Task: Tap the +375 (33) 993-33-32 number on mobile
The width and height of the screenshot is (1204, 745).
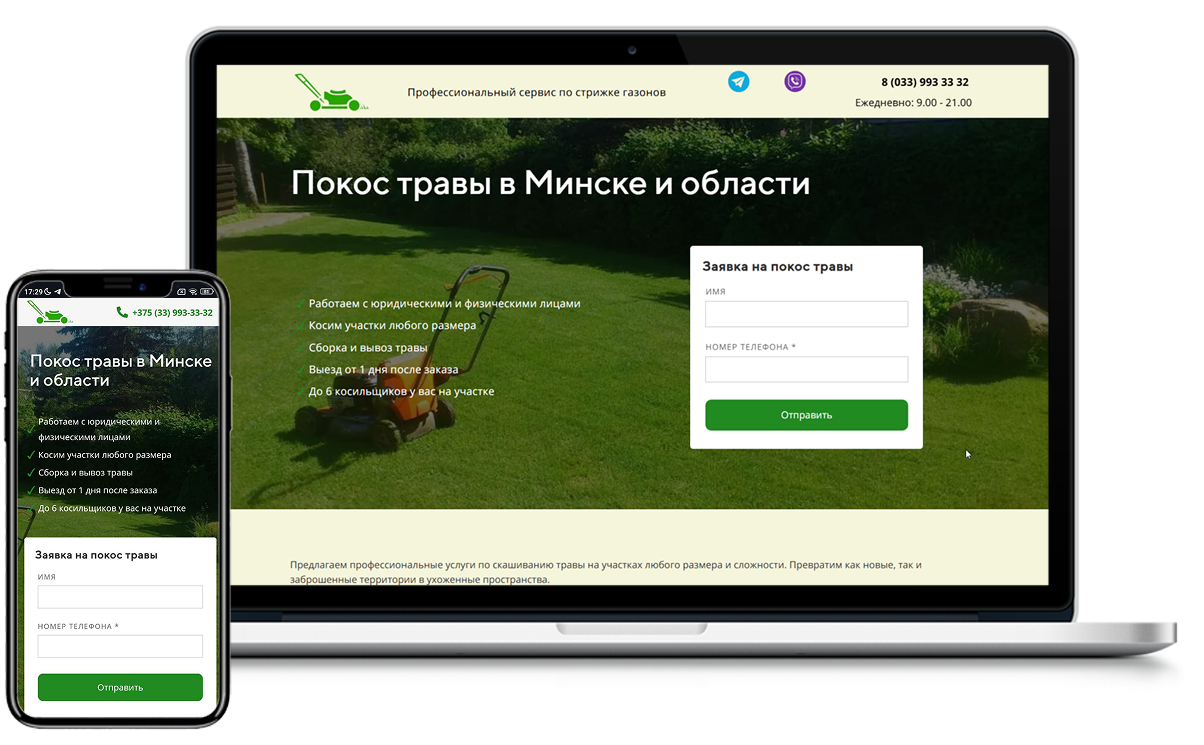Action: coord(172,312)
